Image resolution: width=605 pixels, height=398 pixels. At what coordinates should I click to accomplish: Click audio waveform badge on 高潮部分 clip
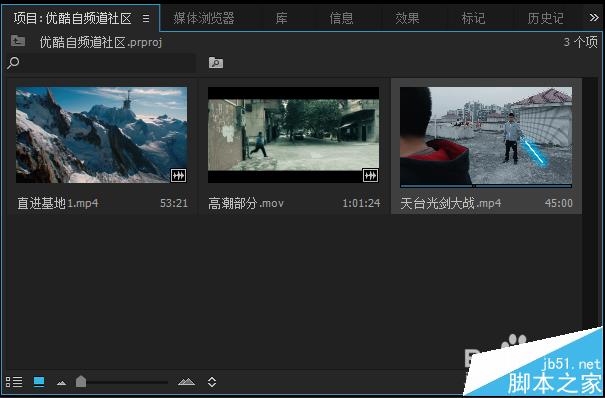coord(370,175)
